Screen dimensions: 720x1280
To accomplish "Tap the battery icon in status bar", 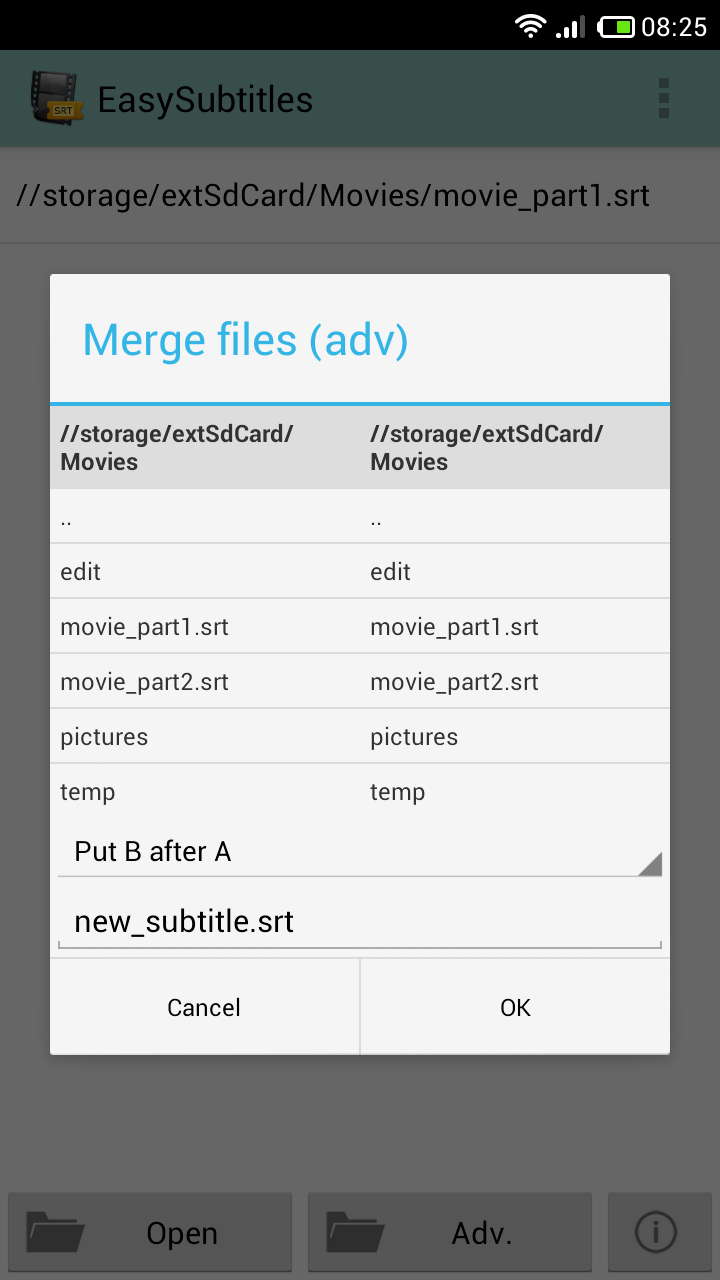I will point(617,26).
